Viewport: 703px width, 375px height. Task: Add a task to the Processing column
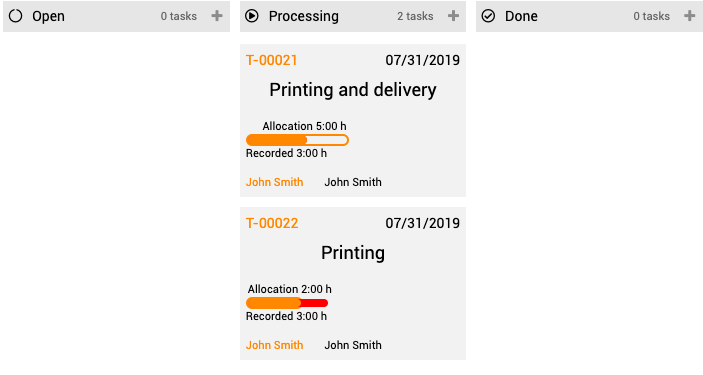(453, 16)
